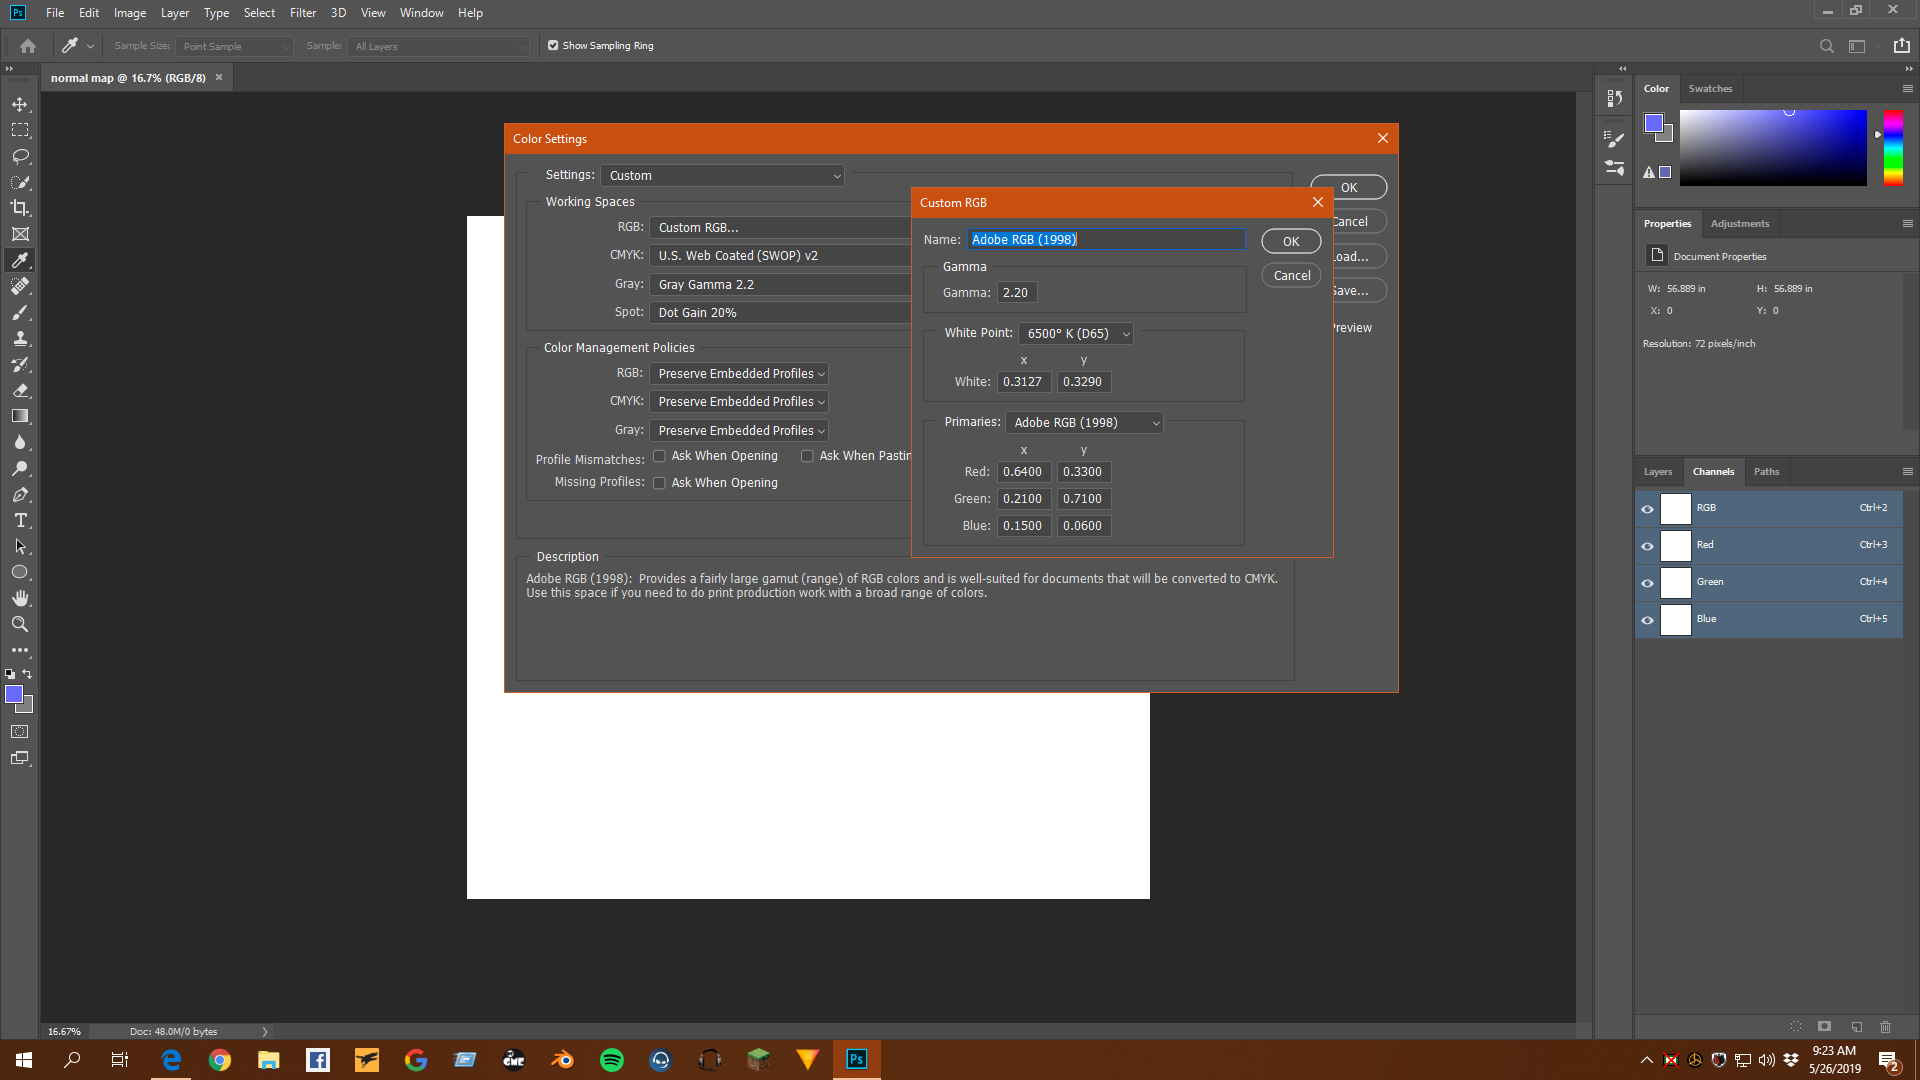The height and width of the screenshot is (1080, 1920).
Task: Hide the Red channel visibility
Action: click(x=1647, y=546)
